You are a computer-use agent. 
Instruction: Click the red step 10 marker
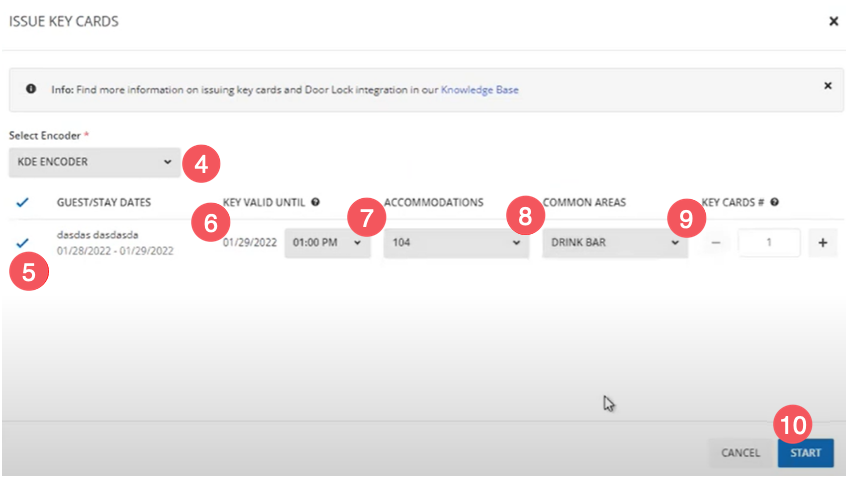[x=792, y=424]
